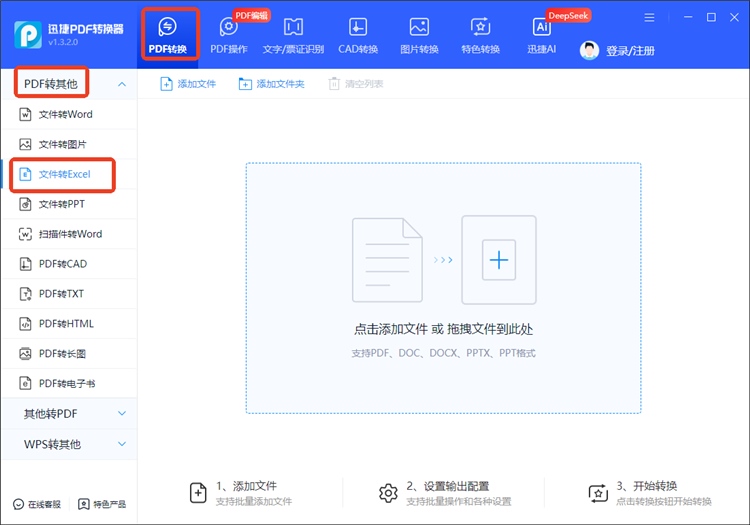
Task: Click the 其他转PDF section header
Action: pos(69,414)
